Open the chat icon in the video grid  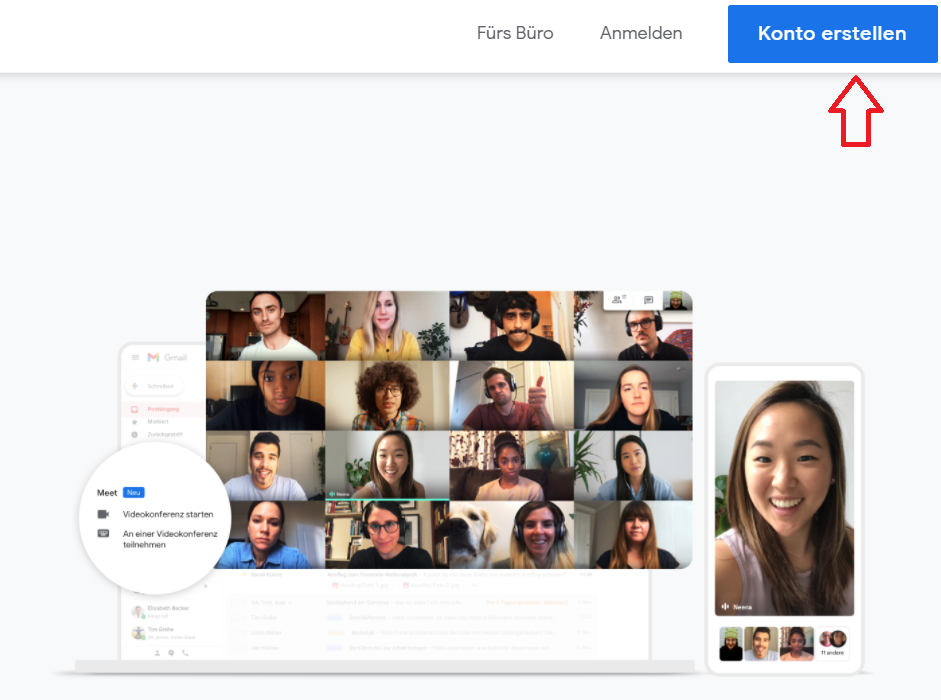point(648,300)
